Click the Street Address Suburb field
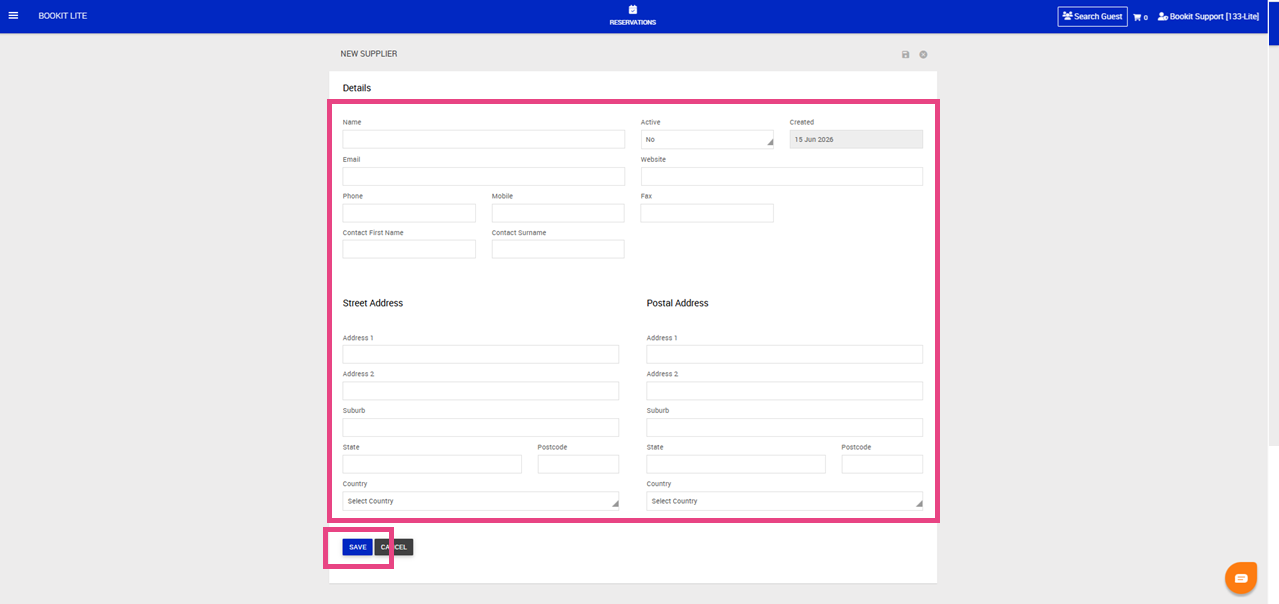 481,427
